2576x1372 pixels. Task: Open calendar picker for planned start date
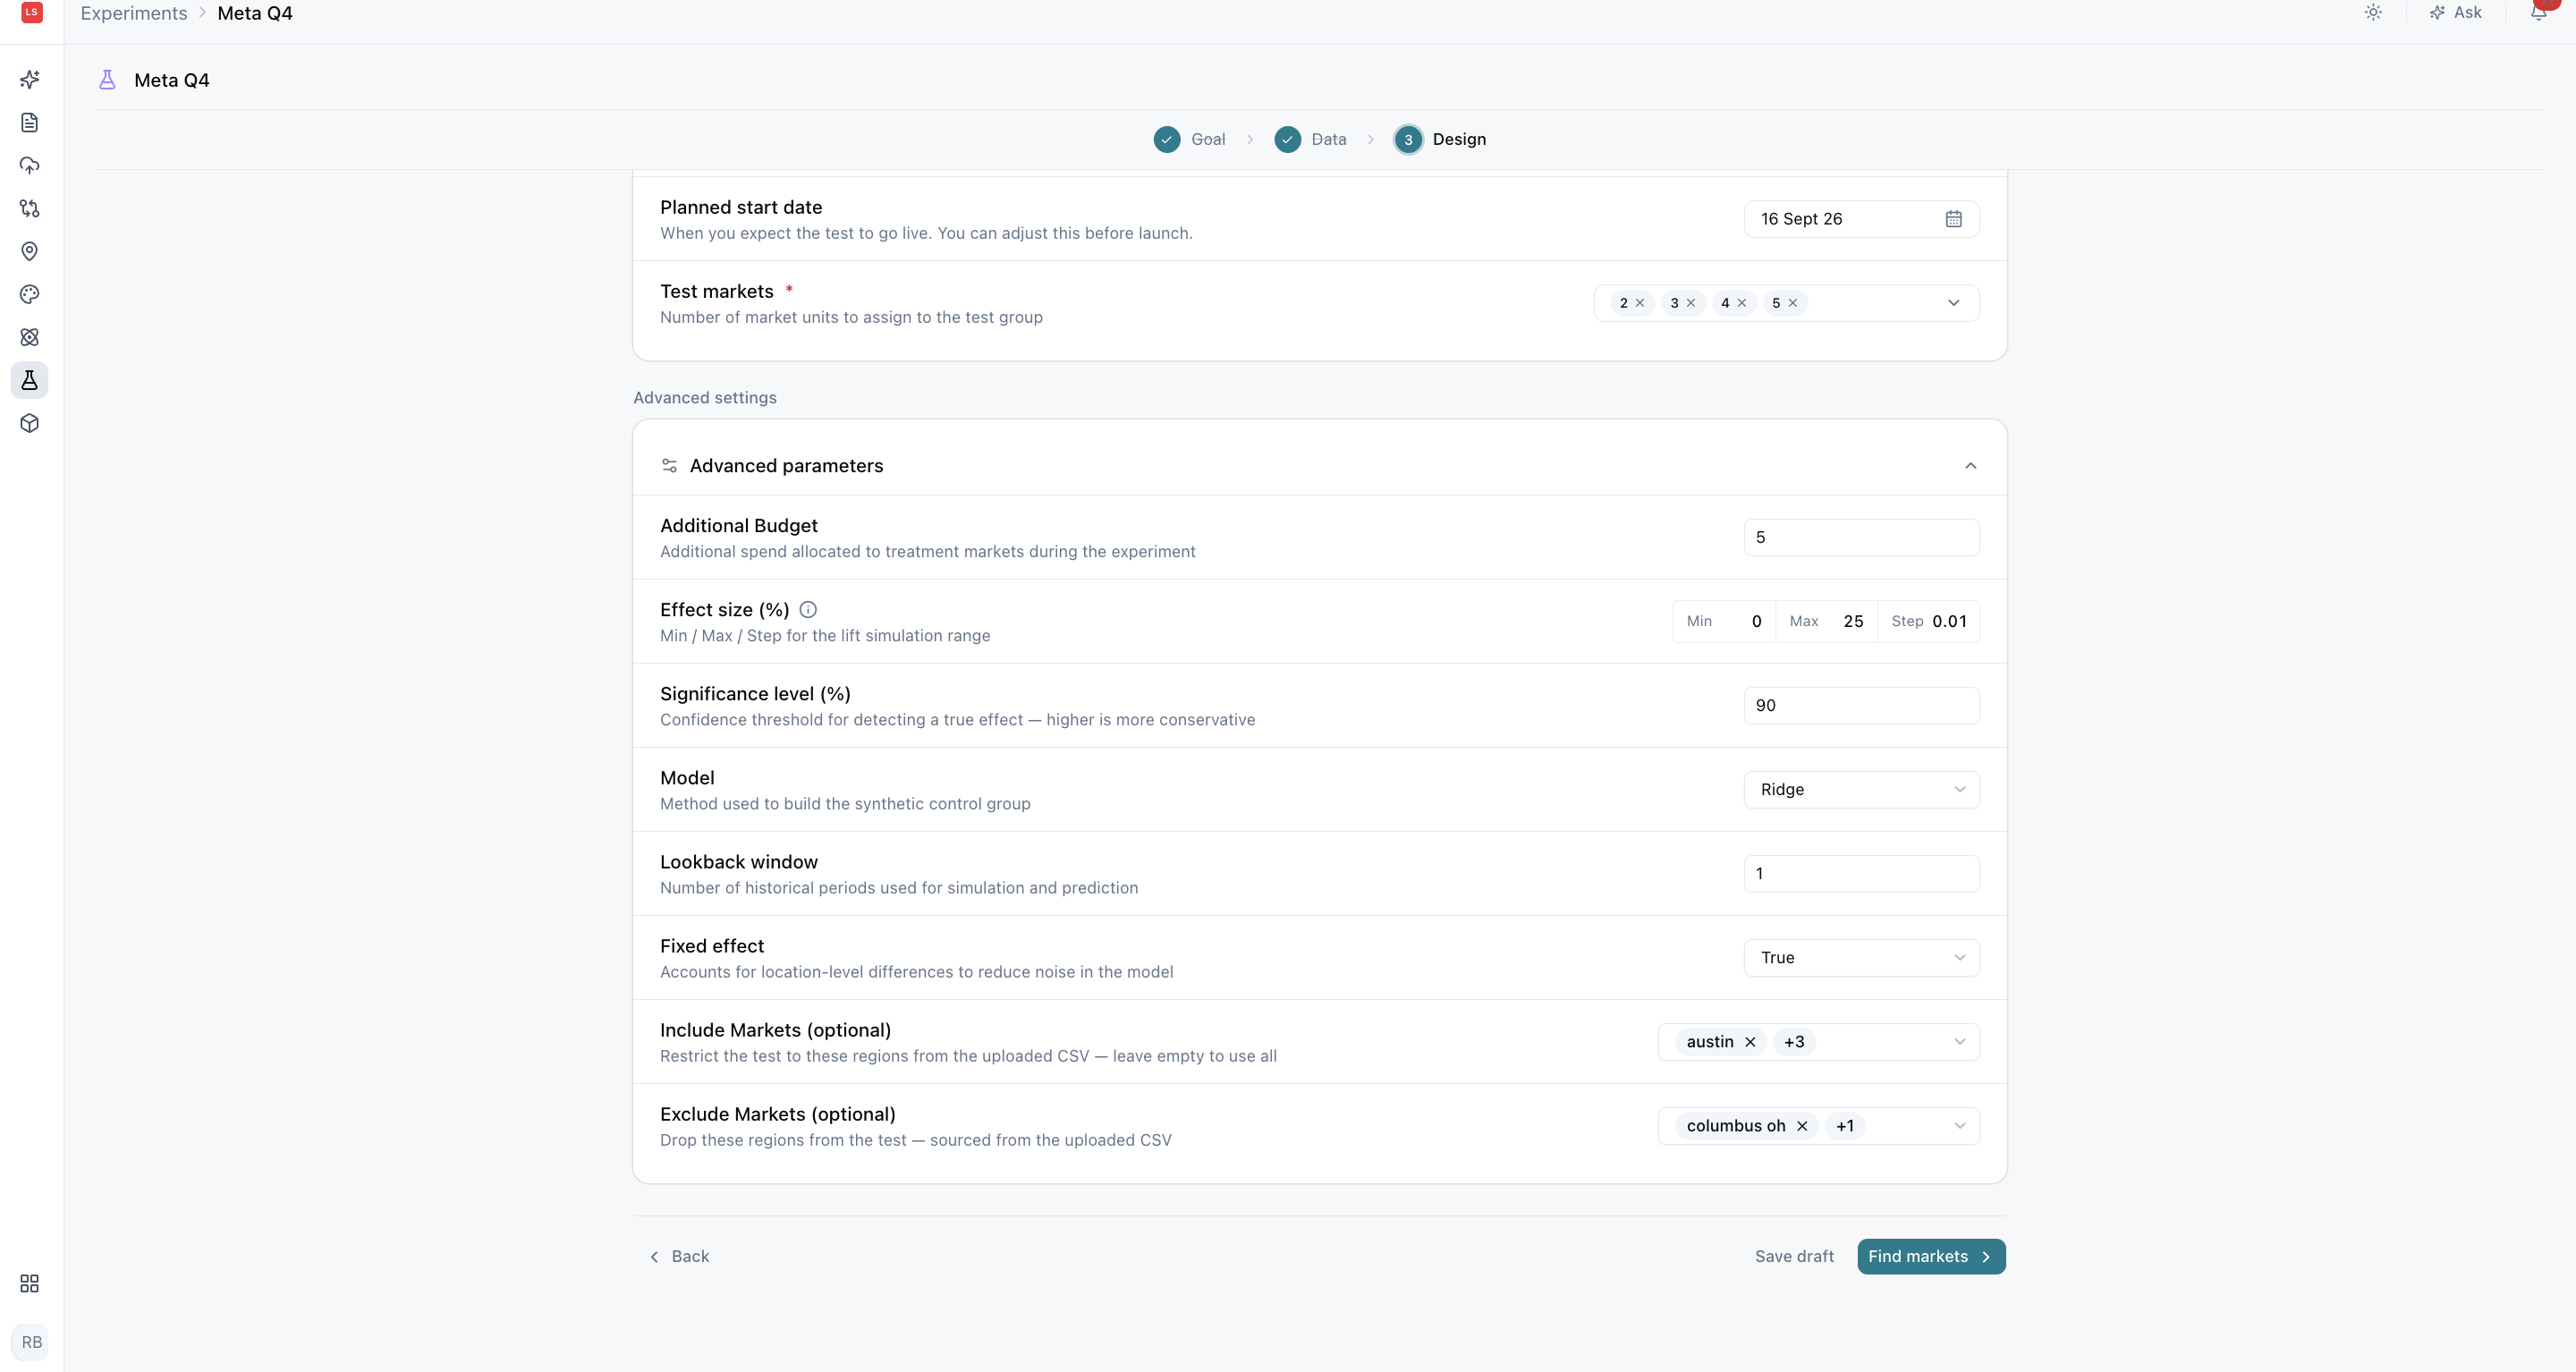coord(1953,219)
